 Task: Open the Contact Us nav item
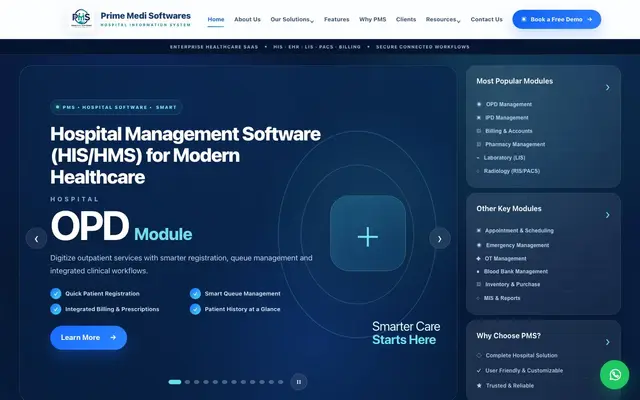click(x=487, y=20)
